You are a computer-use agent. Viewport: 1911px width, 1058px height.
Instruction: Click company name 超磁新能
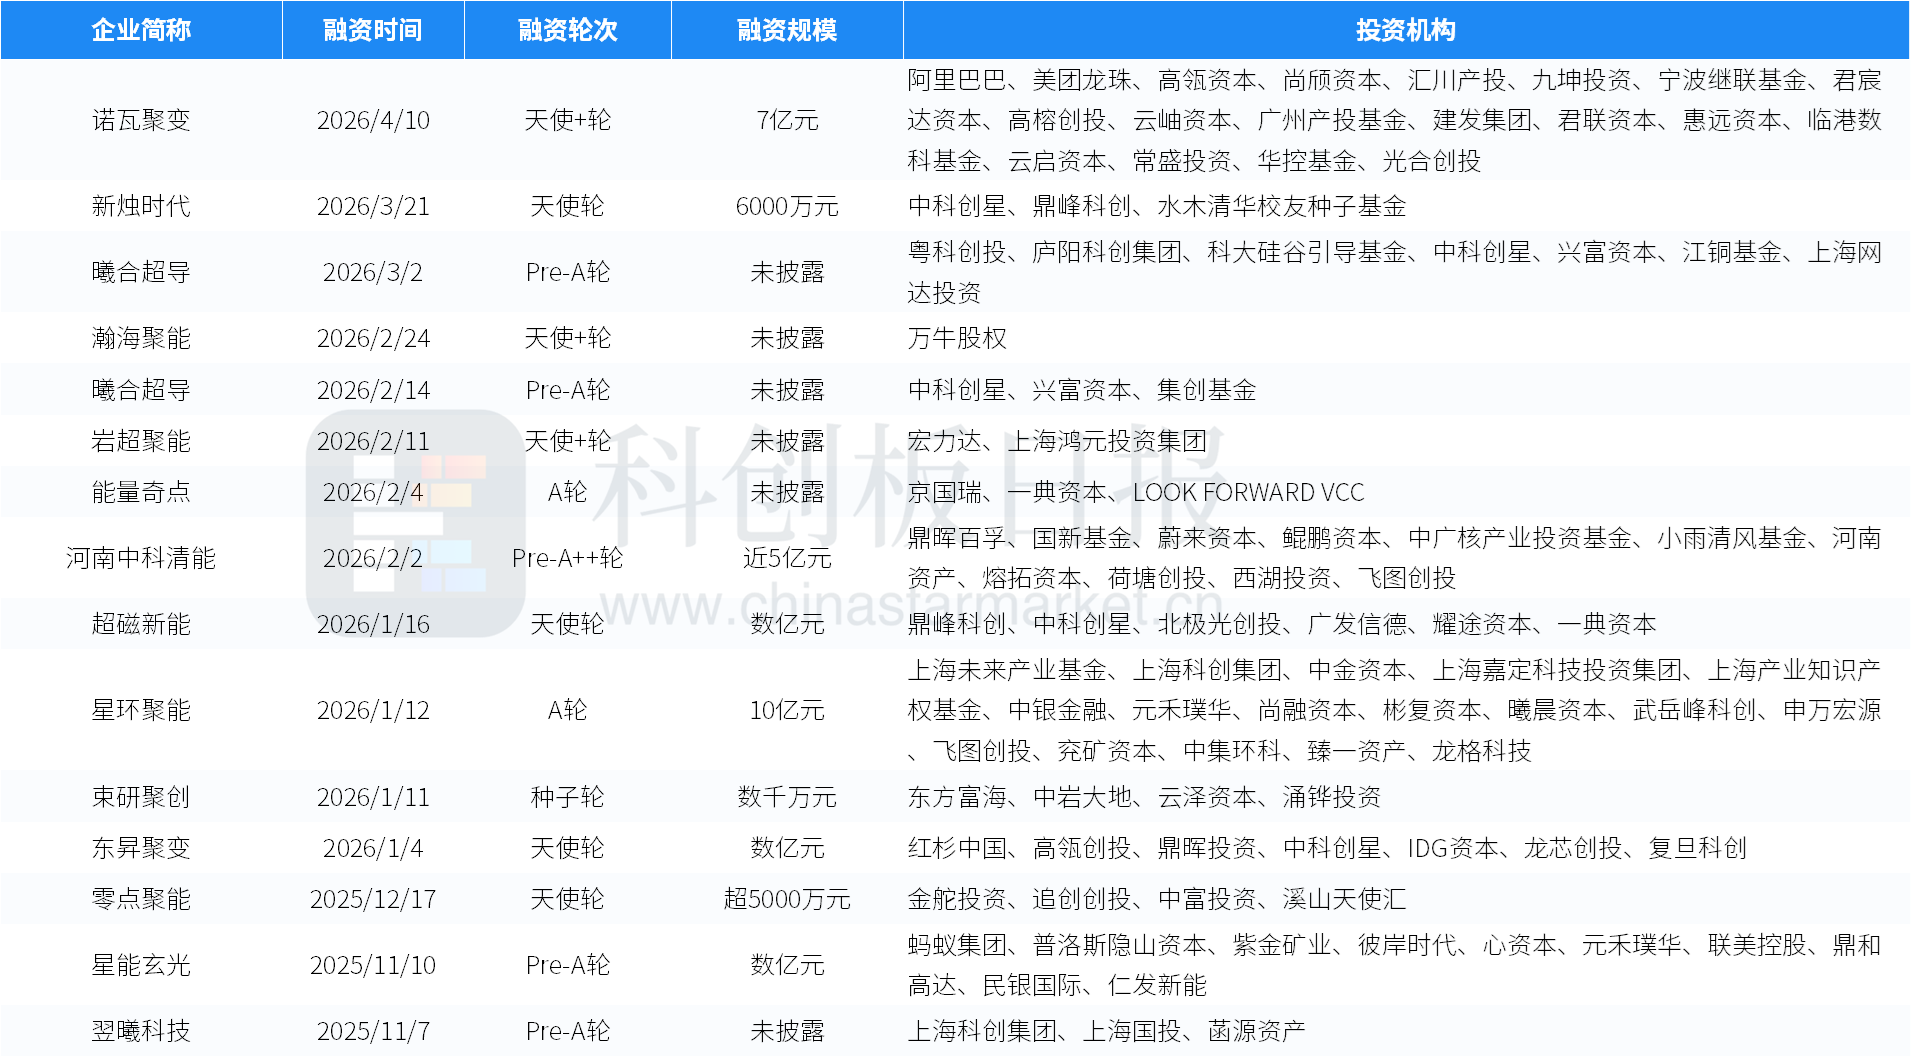[141, 624]
